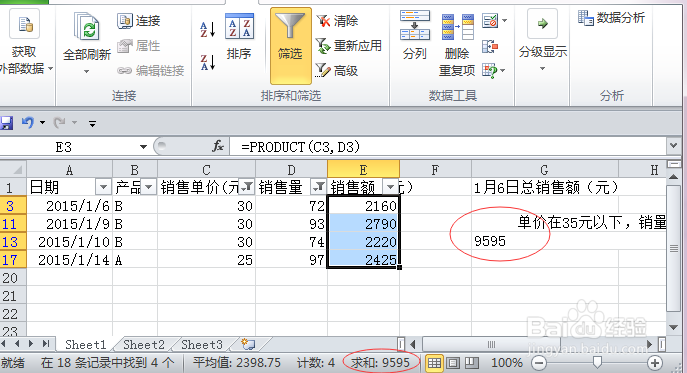687x373 pixels.
Task: Select cell with date 2015/1/14
Action: [69, 260]
